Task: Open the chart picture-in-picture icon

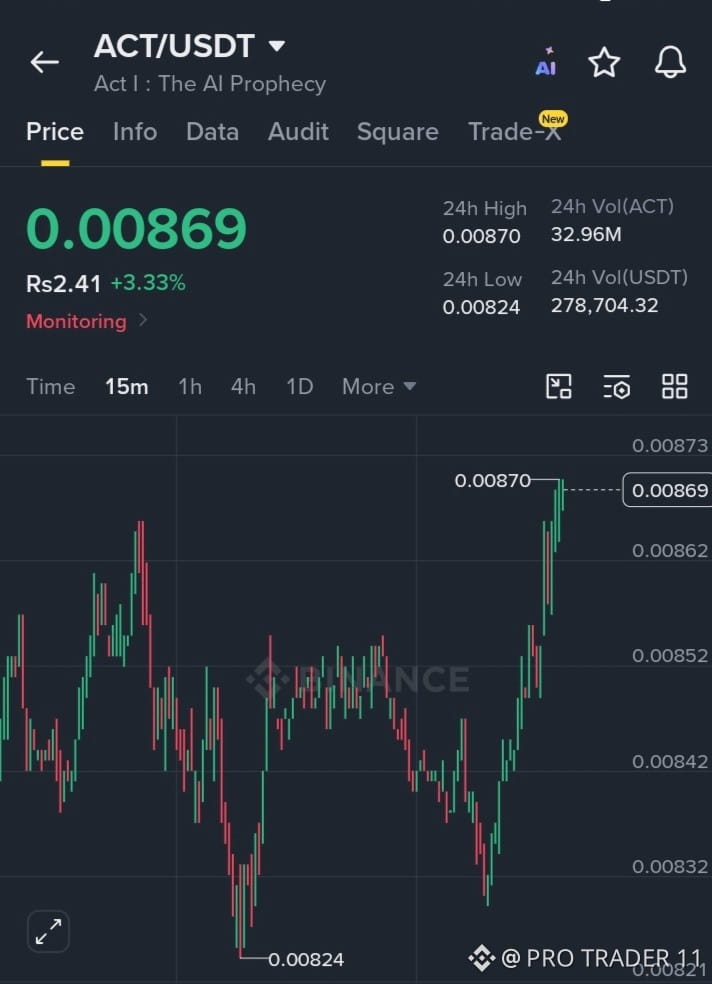Action: click(x=558, y=387)
